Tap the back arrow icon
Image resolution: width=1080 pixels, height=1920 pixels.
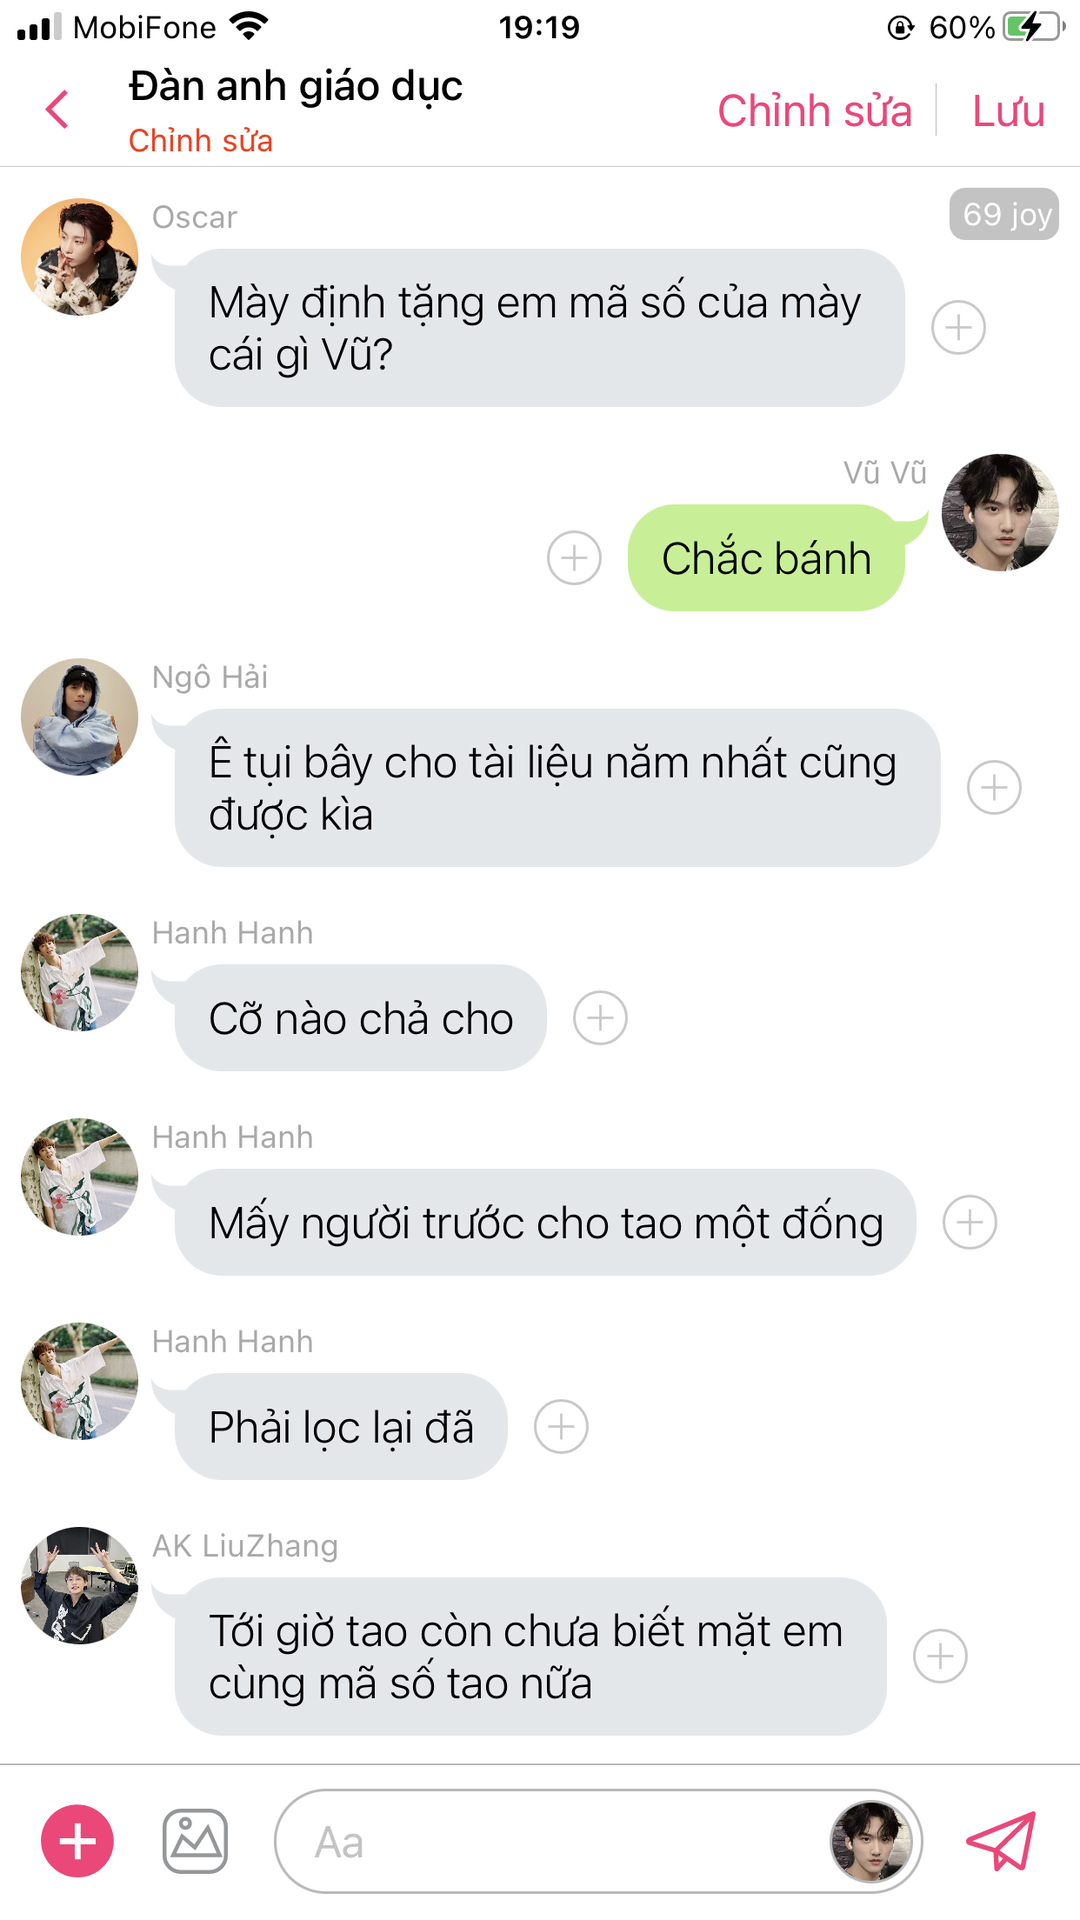tap(58, 109)
